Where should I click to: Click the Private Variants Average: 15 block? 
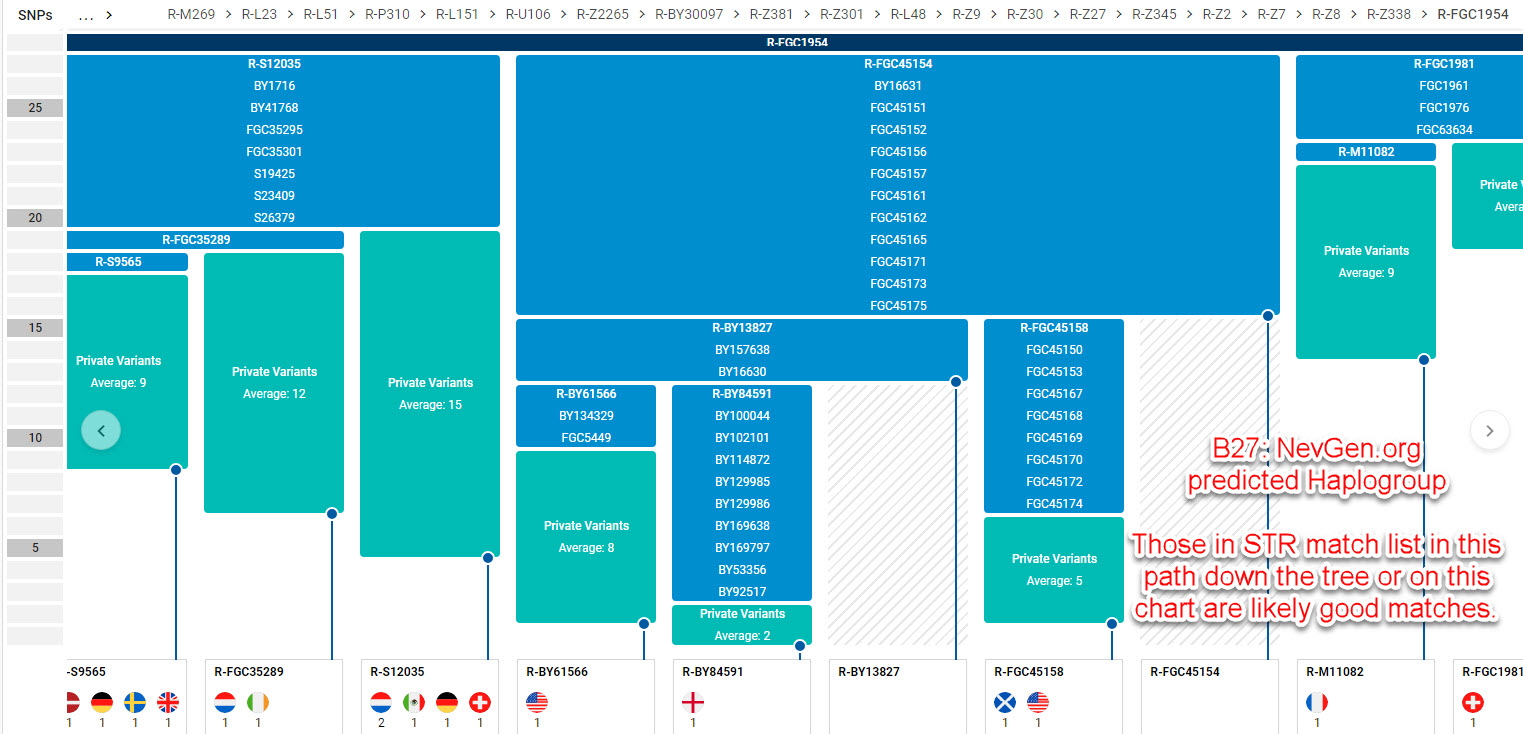tap(430, 393)
